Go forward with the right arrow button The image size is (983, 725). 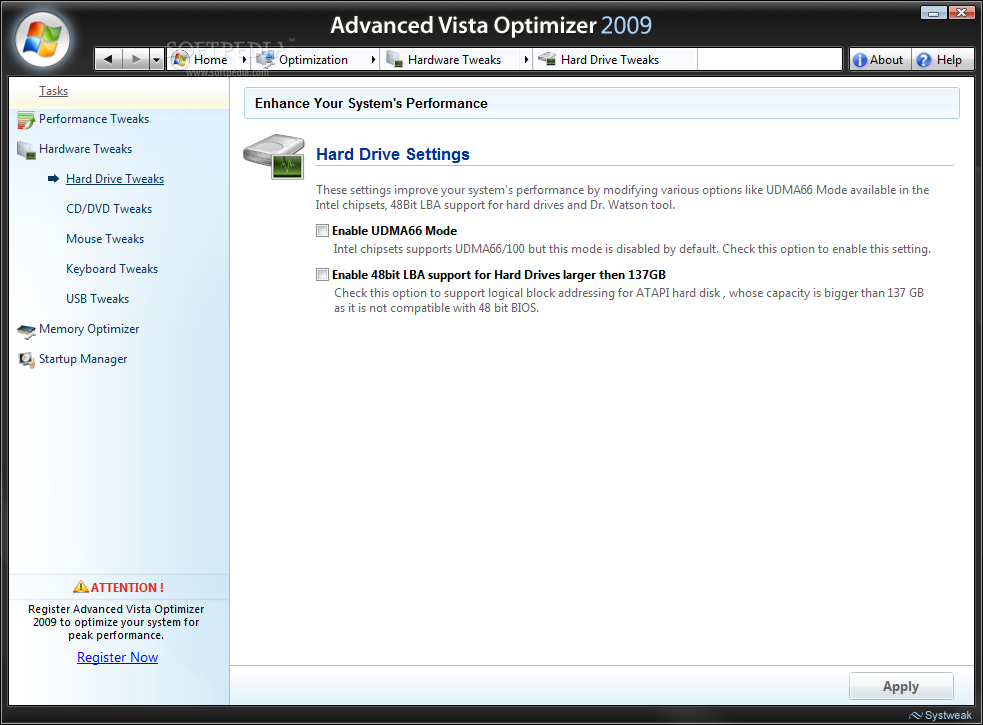click(135, 60)
